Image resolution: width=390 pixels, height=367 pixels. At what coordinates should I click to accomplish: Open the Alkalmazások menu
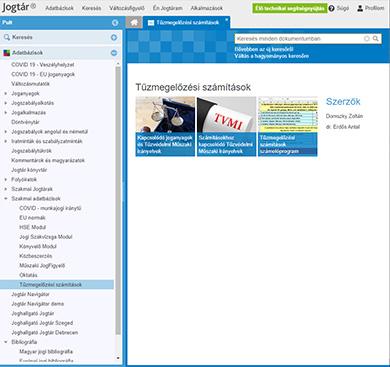coord(207,8)
